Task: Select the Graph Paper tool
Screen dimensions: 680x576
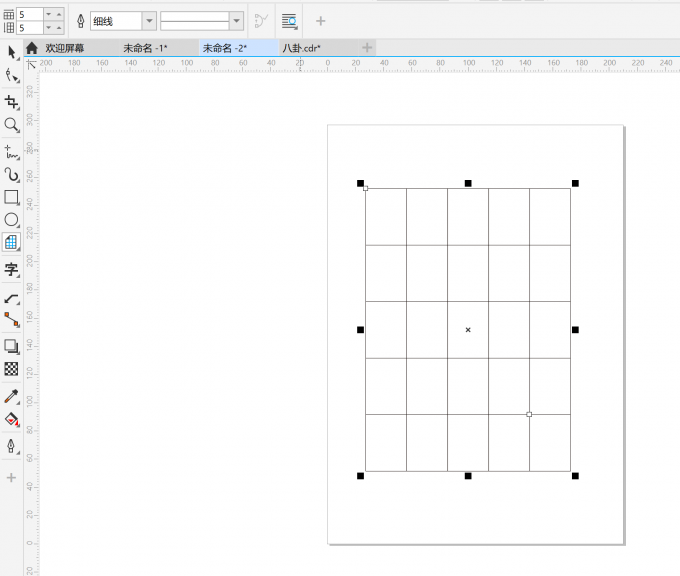Action: [x=12, y=242]
